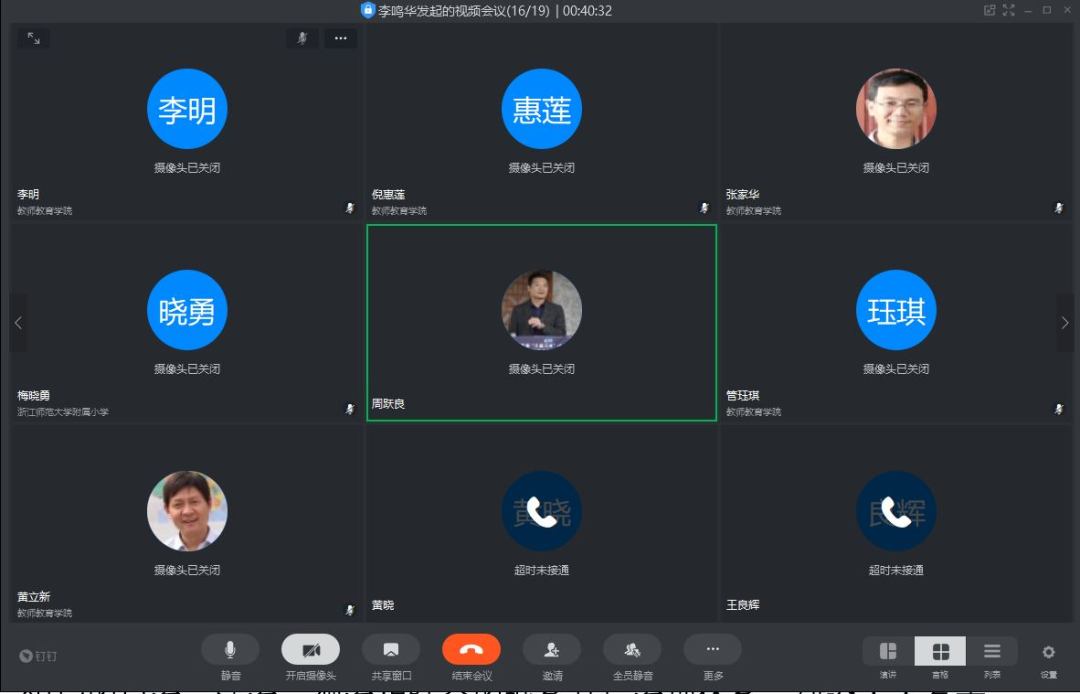Click the 邀请 invite participants icon
1080x694 pixels.
point(552,650)
